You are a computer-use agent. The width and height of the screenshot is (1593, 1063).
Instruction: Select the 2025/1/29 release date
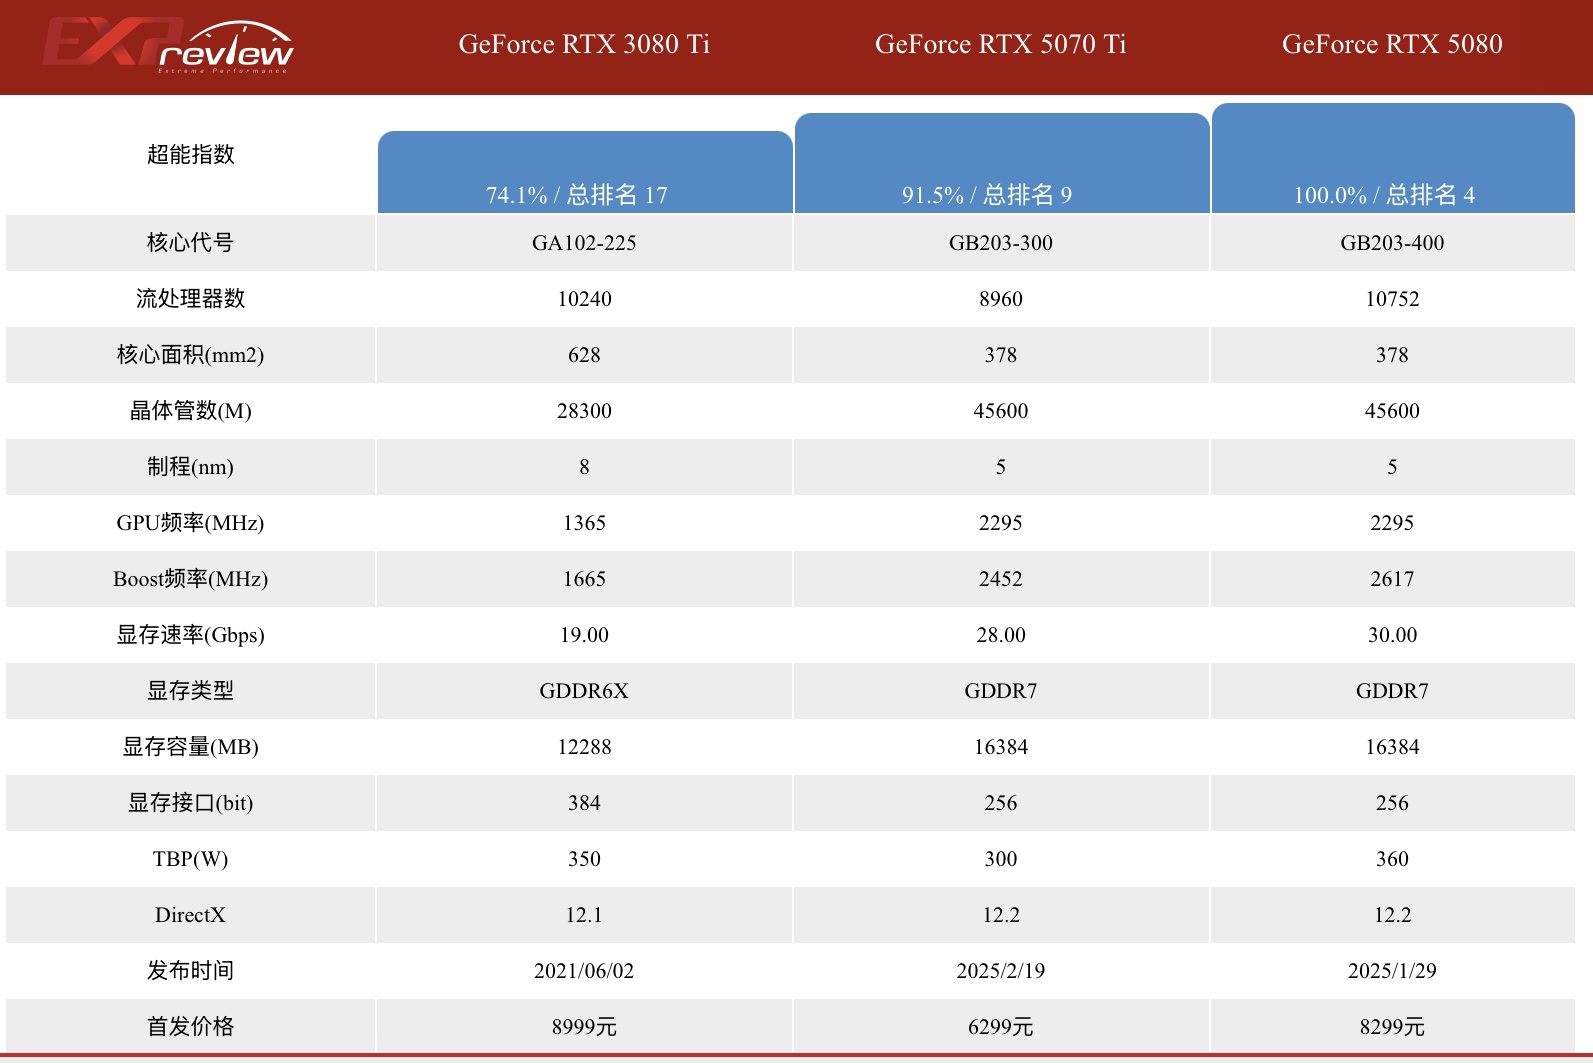[x=1392, y=971]
